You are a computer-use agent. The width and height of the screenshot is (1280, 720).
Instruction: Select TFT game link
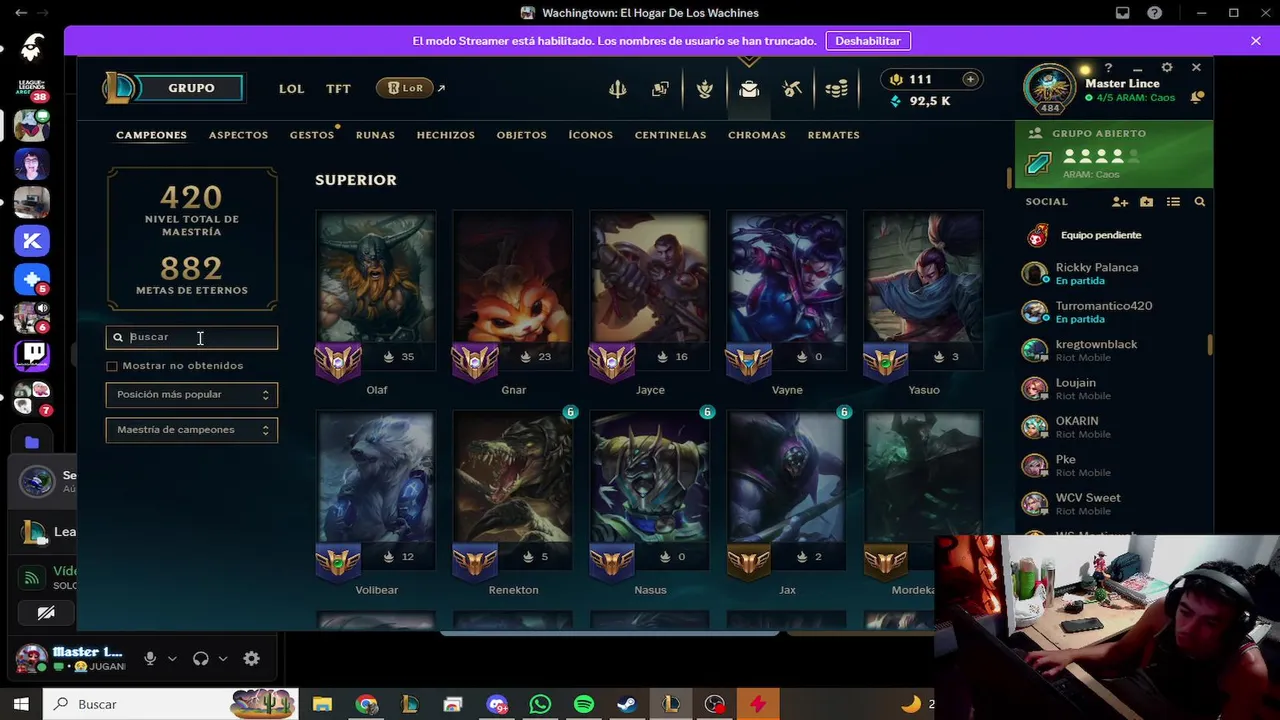338,89
